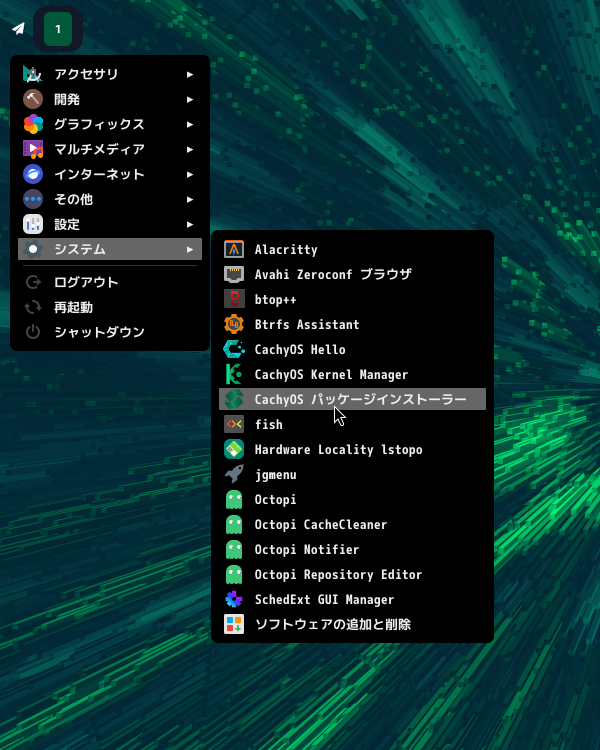Expand the インターネット submenu arrow
600x750 pixels.
coord(190,174)
